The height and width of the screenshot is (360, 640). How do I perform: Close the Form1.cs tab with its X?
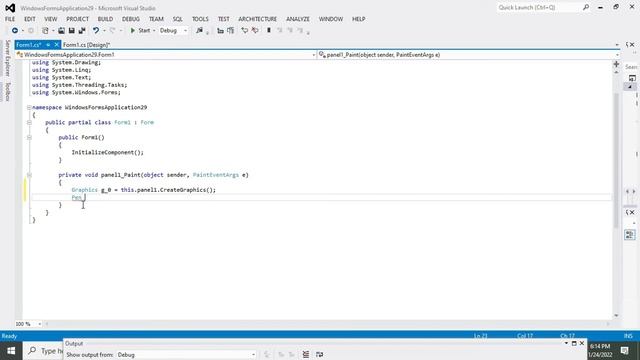[x=56, y=45]
